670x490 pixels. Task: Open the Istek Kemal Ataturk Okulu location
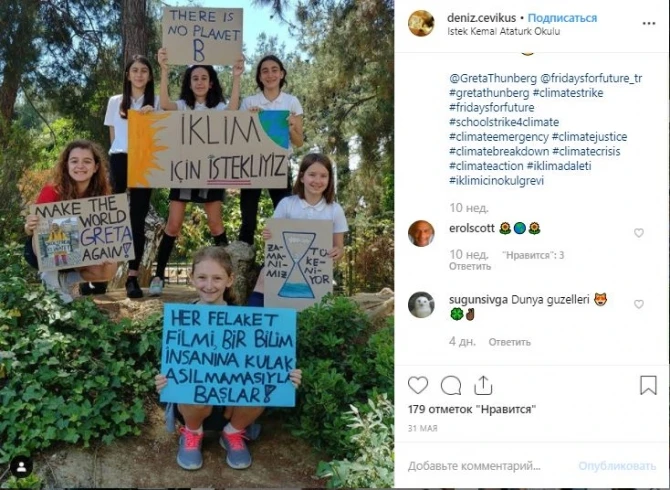click(503, 32)
